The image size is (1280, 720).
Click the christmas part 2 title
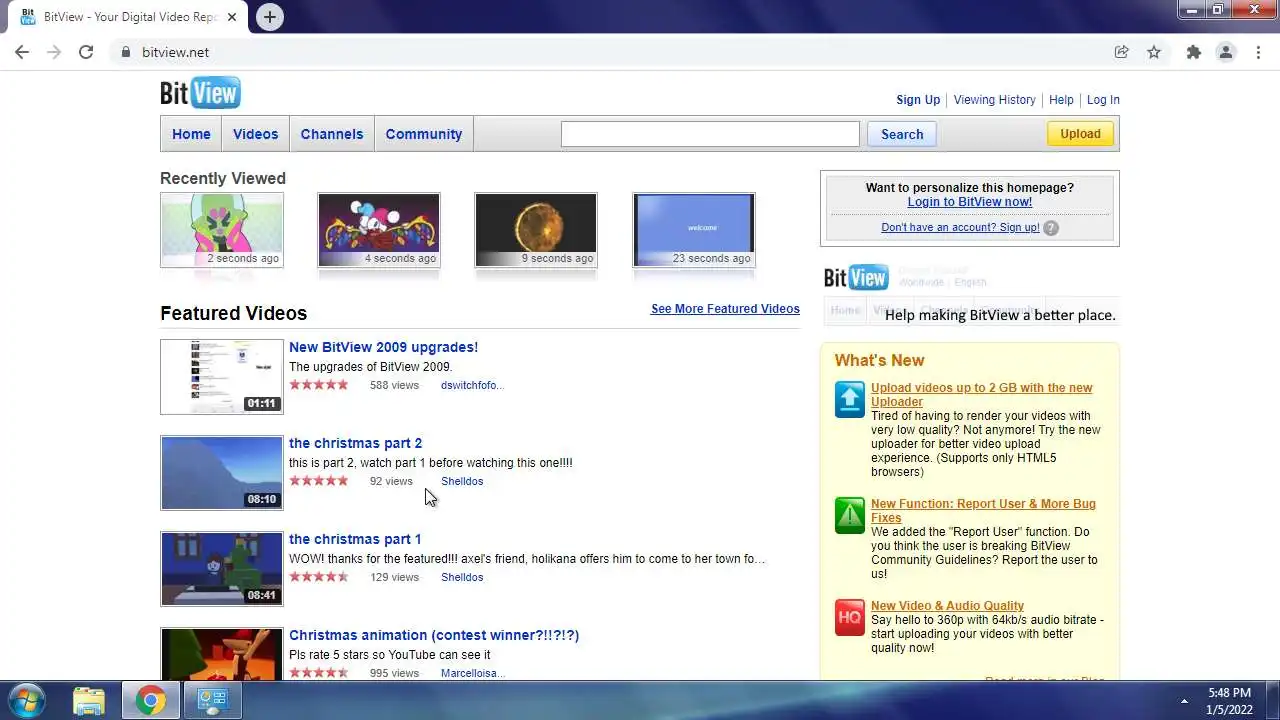tap(355, 443)
